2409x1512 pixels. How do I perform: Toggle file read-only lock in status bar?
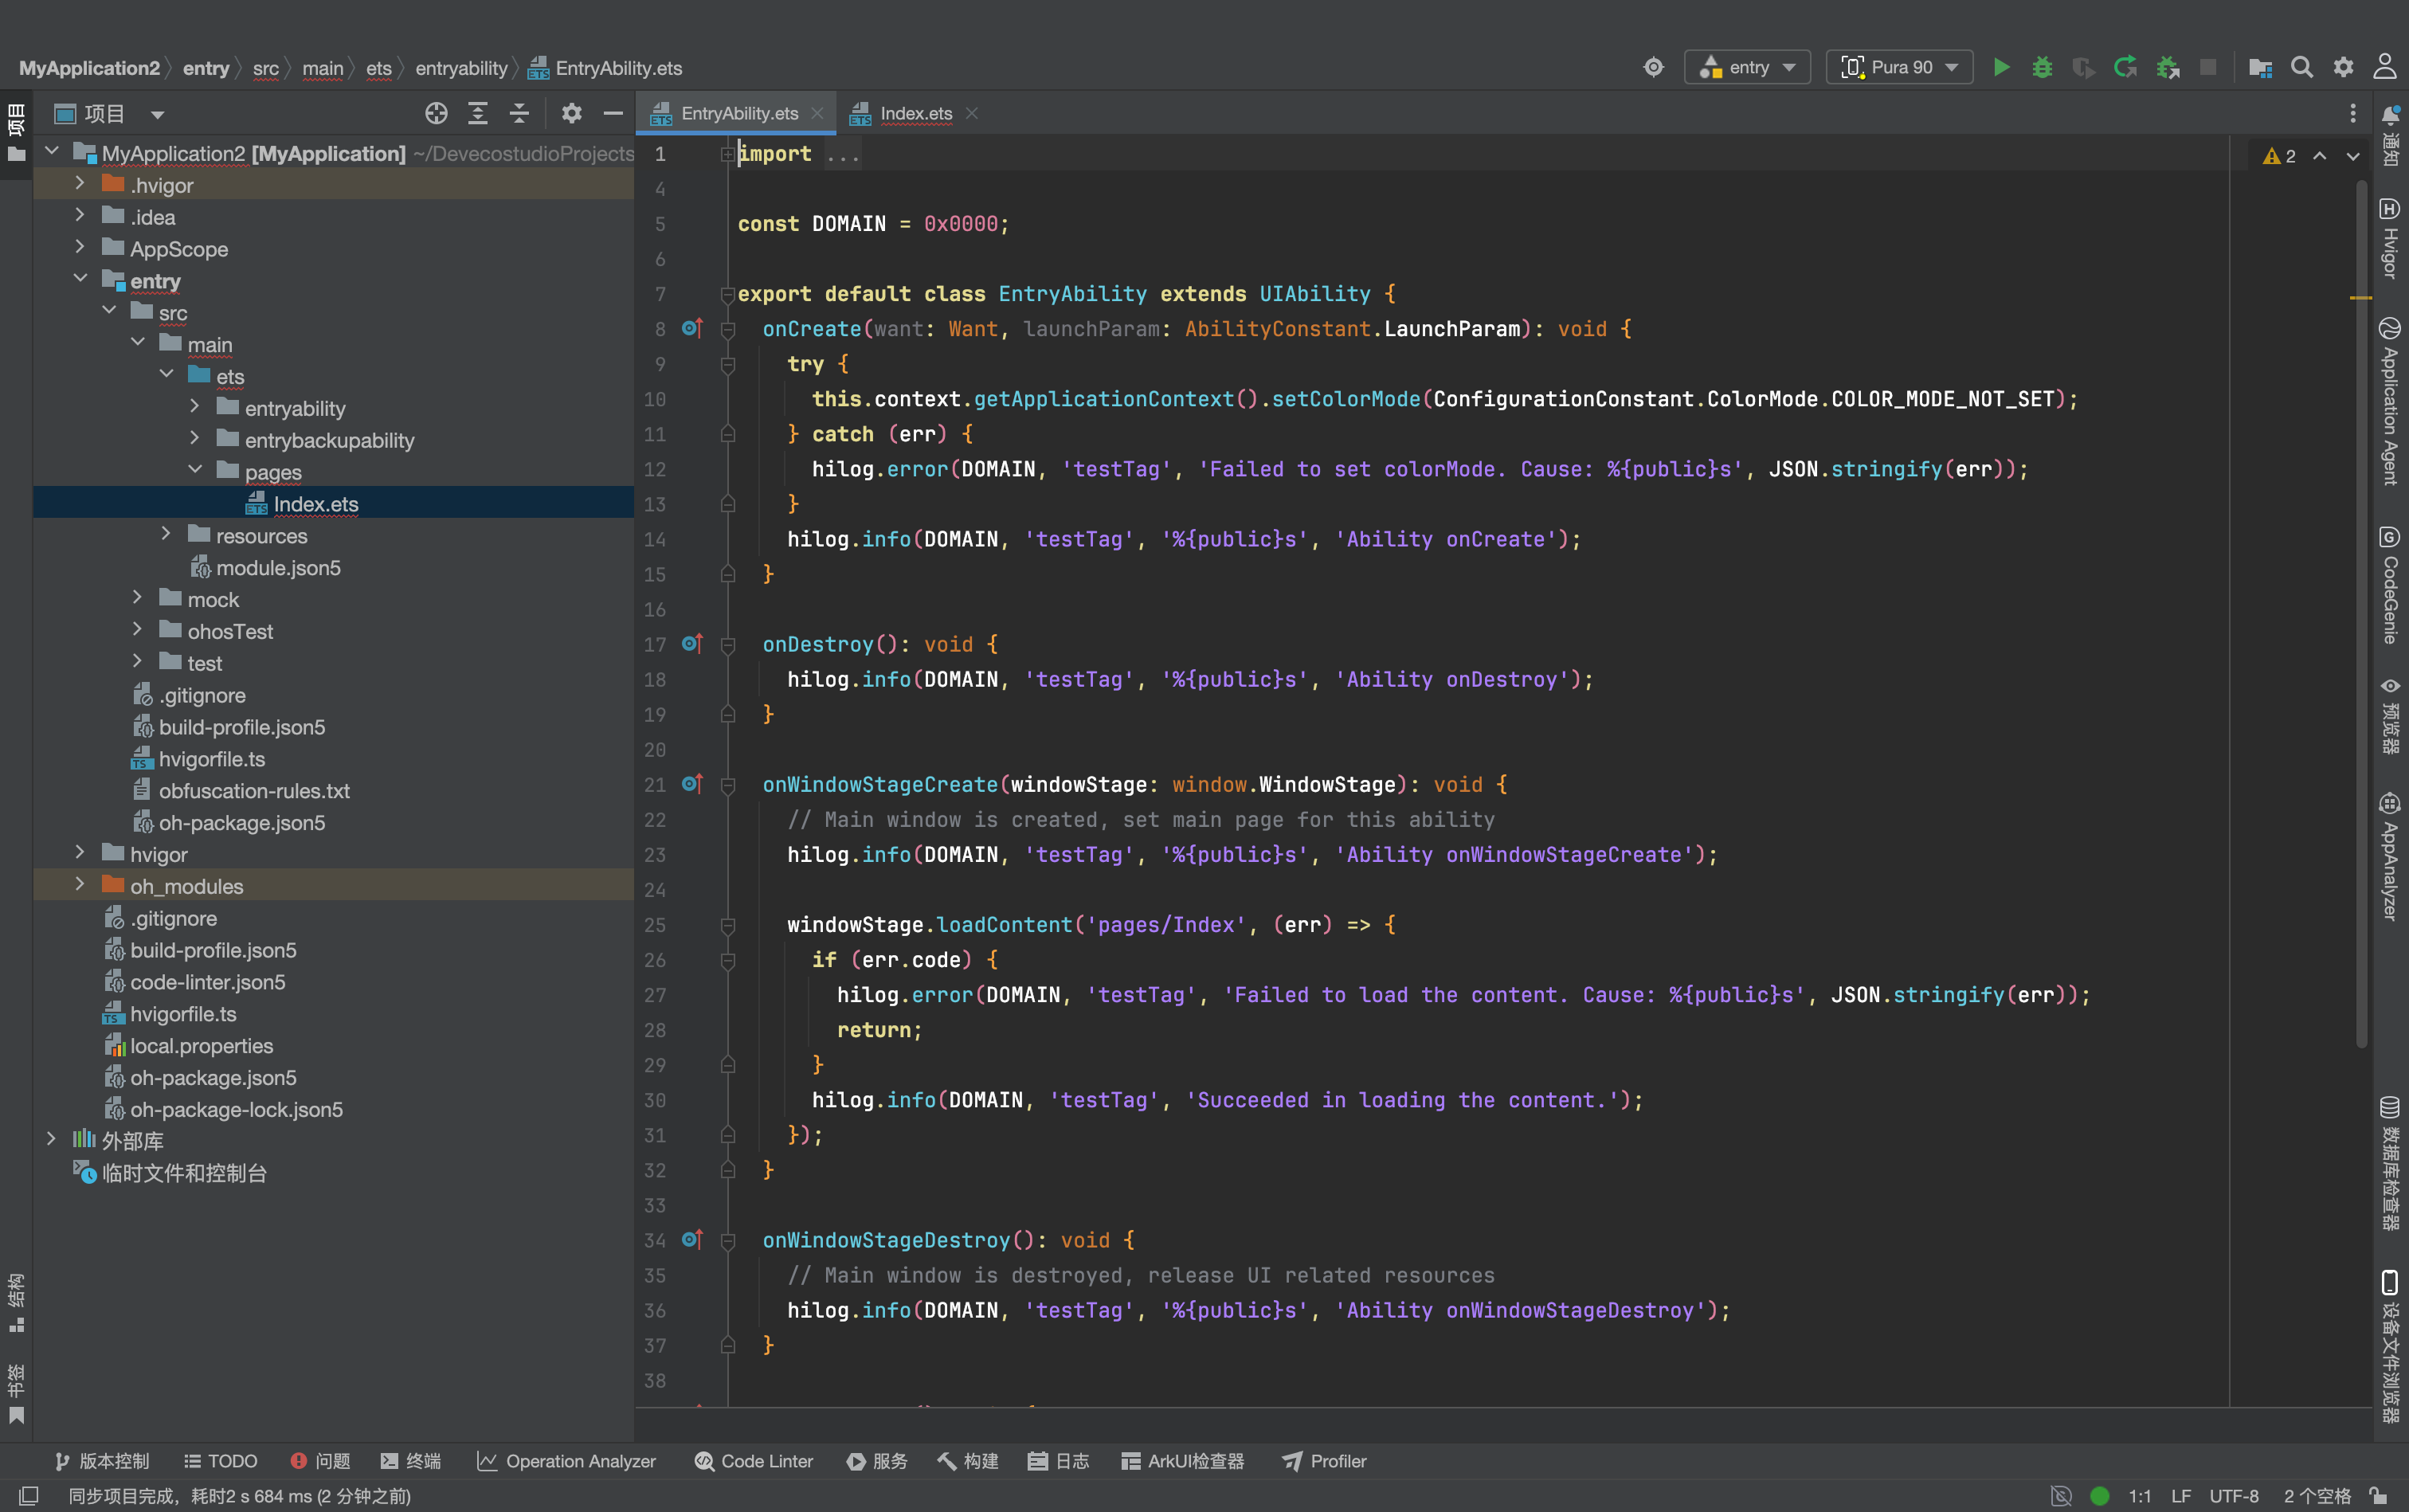point(2379,1496)
